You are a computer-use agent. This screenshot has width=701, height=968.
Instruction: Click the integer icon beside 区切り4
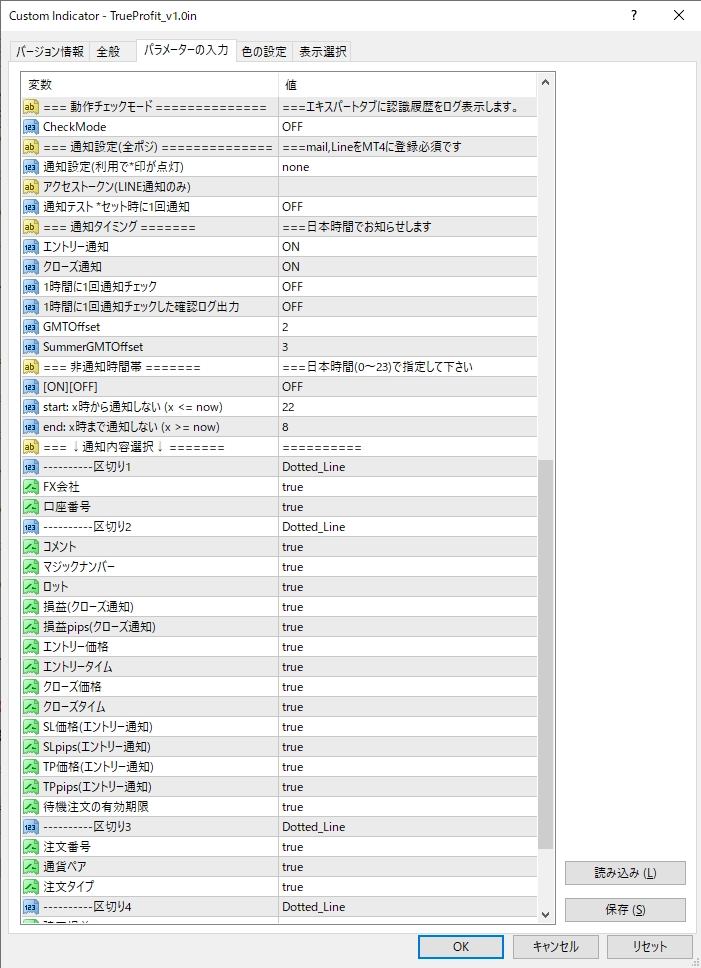pos(31,908)
